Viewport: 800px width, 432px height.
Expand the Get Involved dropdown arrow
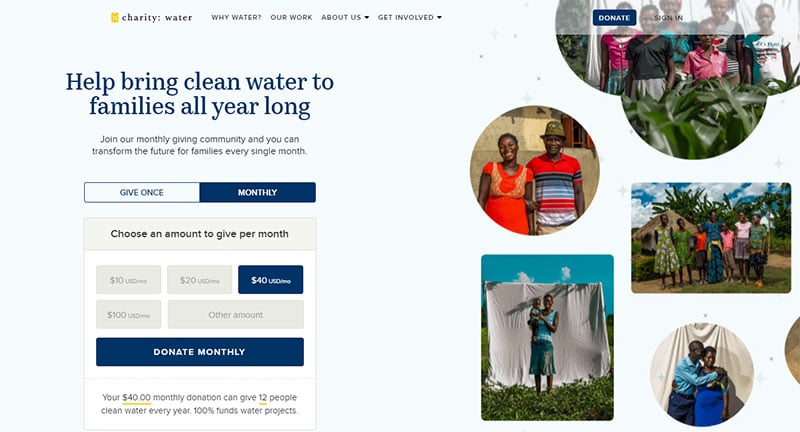pyautogui.click(x=439, y=17)
